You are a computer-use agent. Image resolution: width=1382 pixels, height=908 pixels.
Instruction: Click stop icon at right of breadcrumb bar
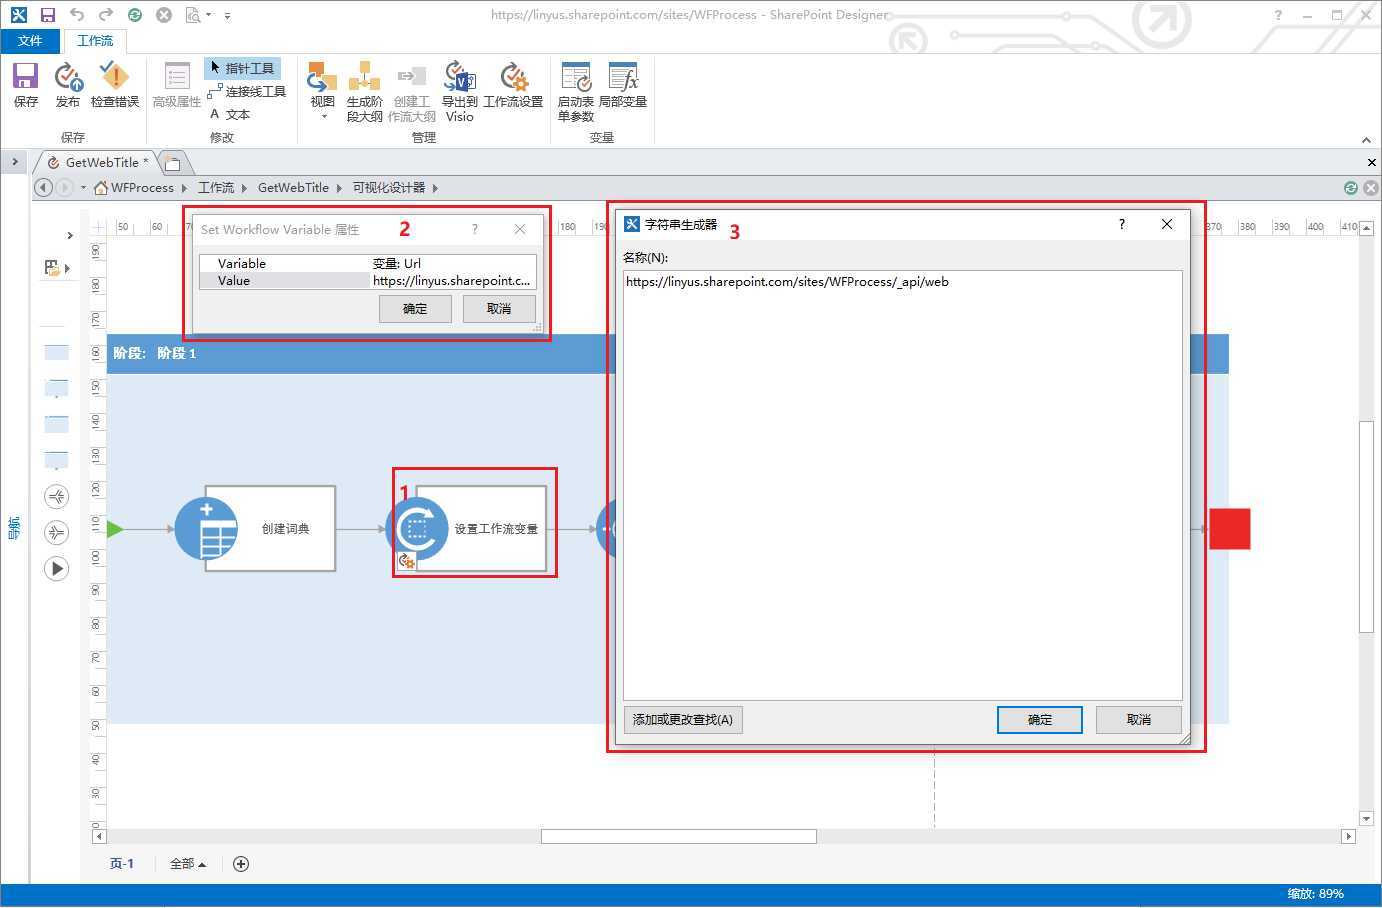[x=1371, y=188]
